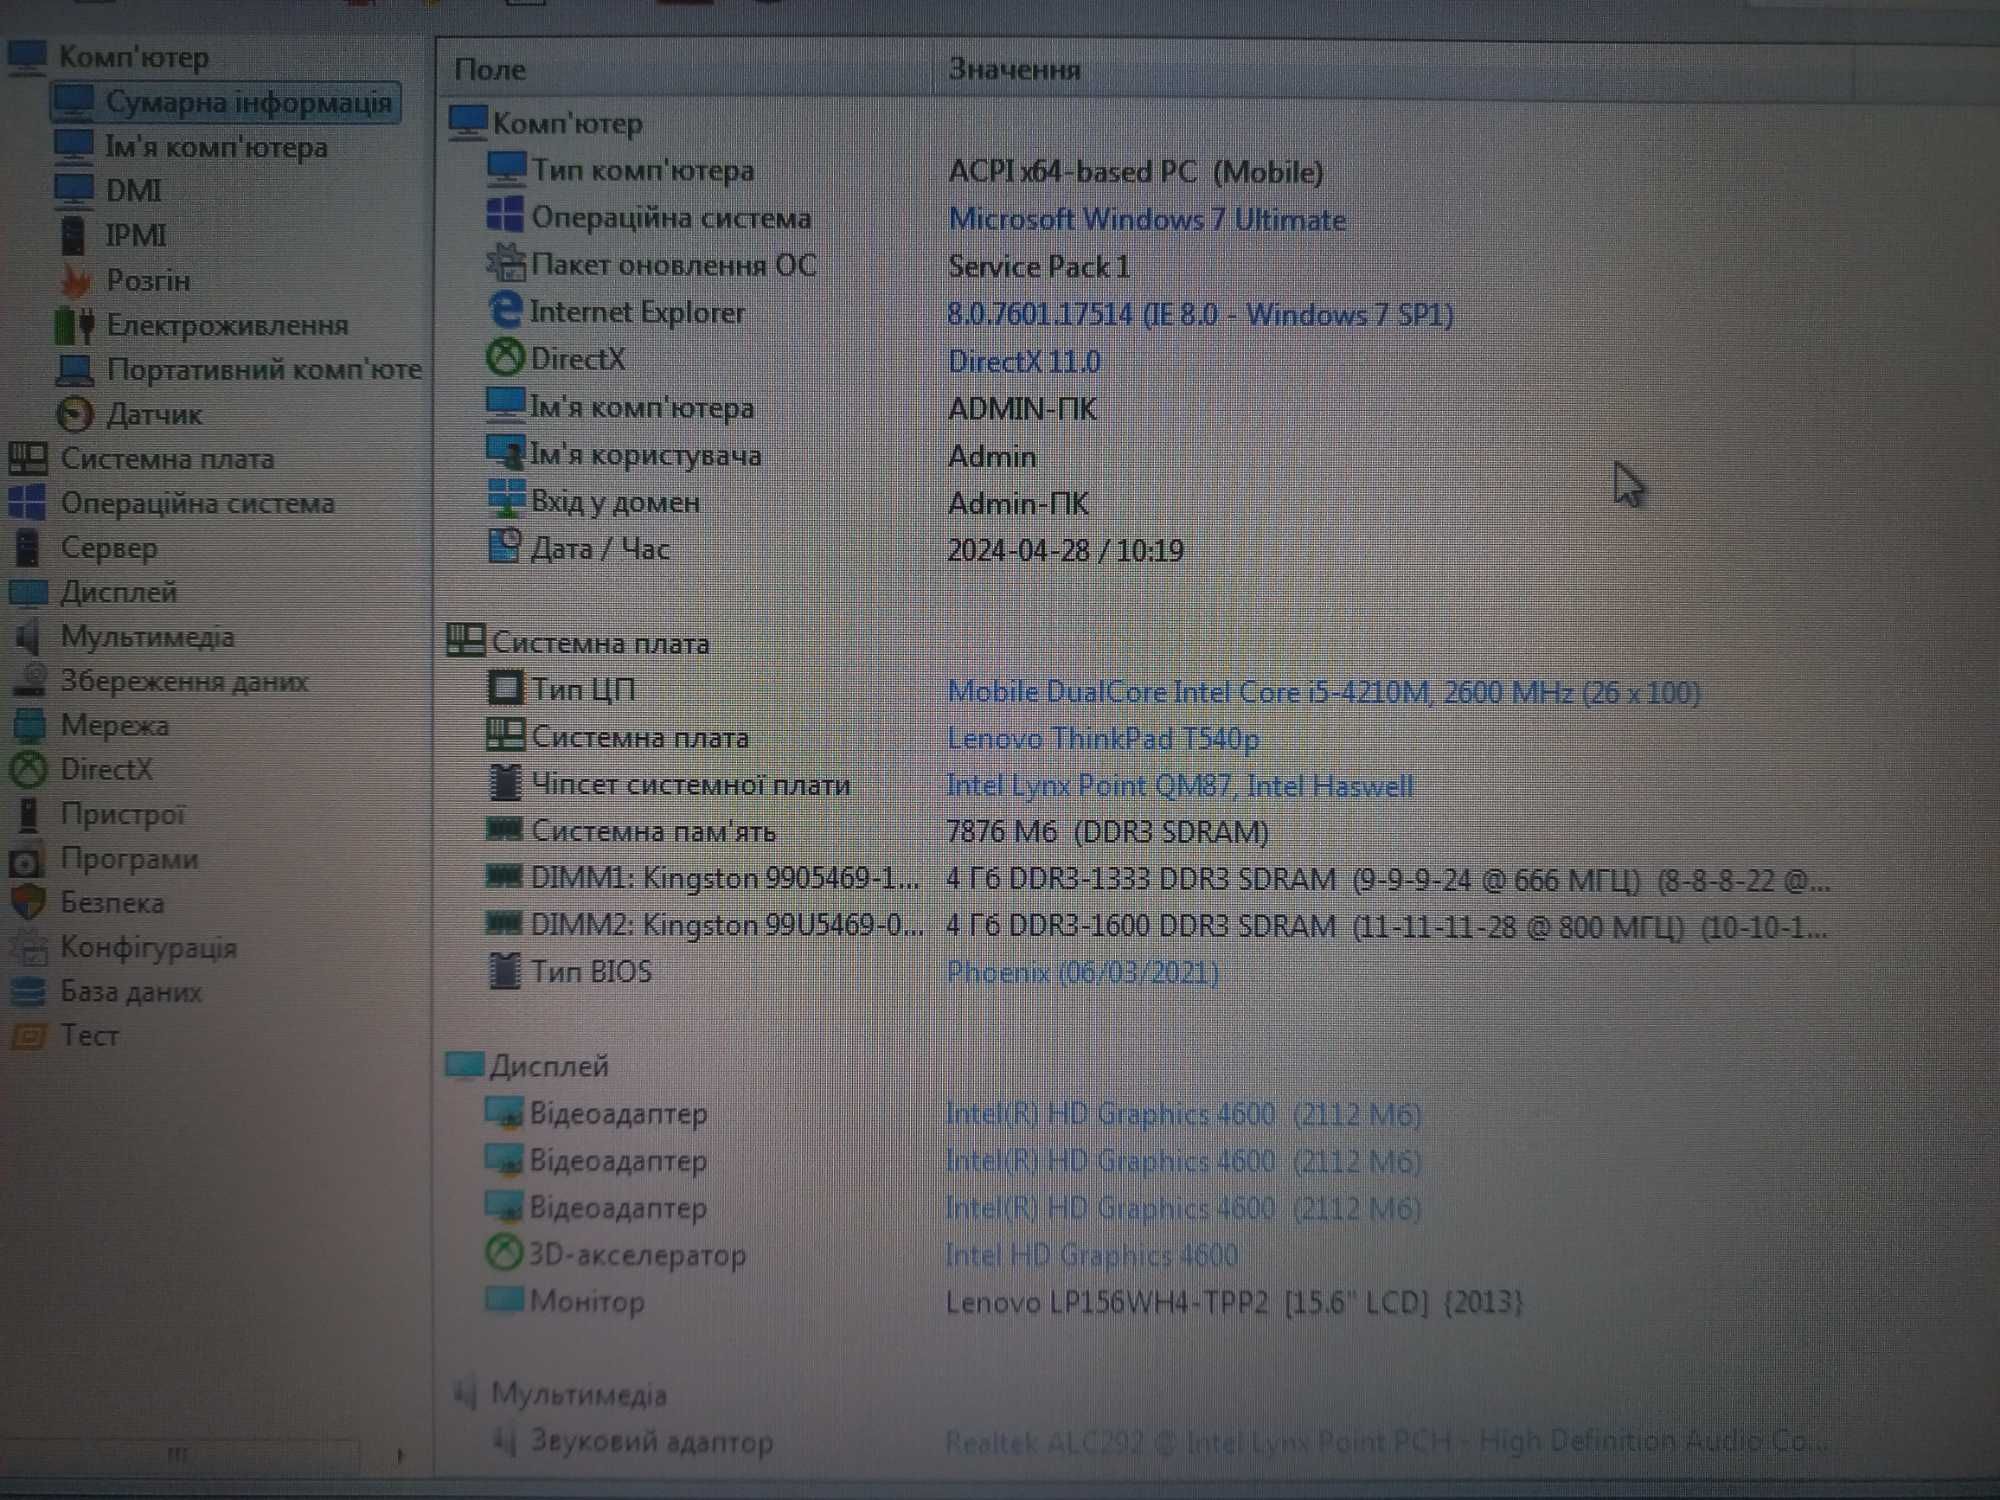Screen dimensions: 2000x1500
Task: Click the Програми icon in sidebar
Action: pos(27,859)
